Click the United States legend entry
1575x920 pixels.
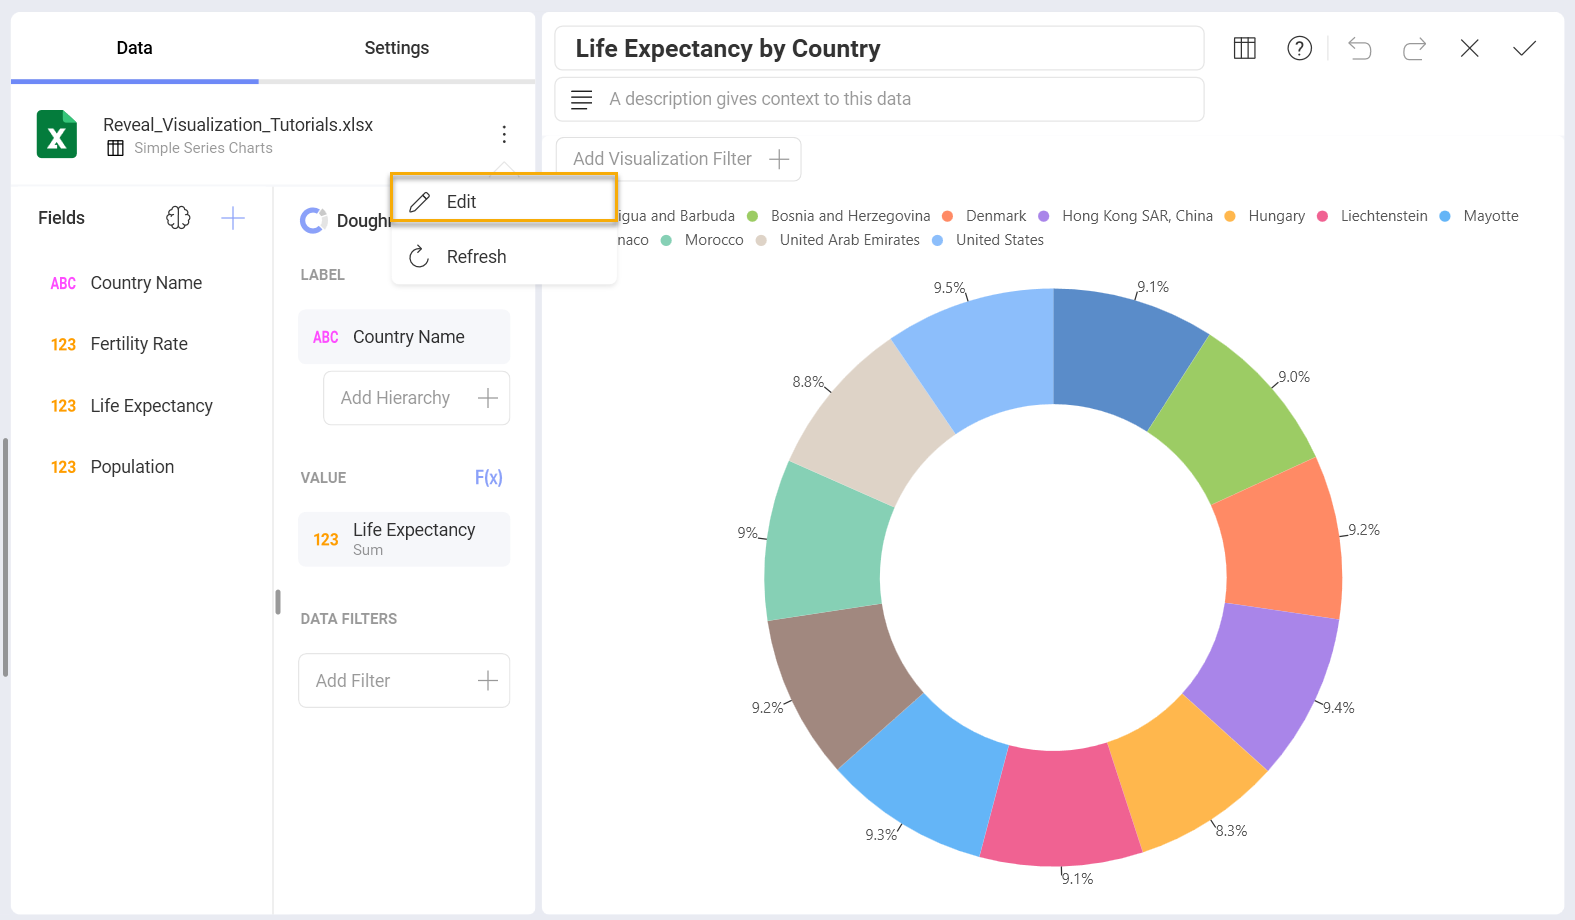pyautogui.click(x=988, y=240)
